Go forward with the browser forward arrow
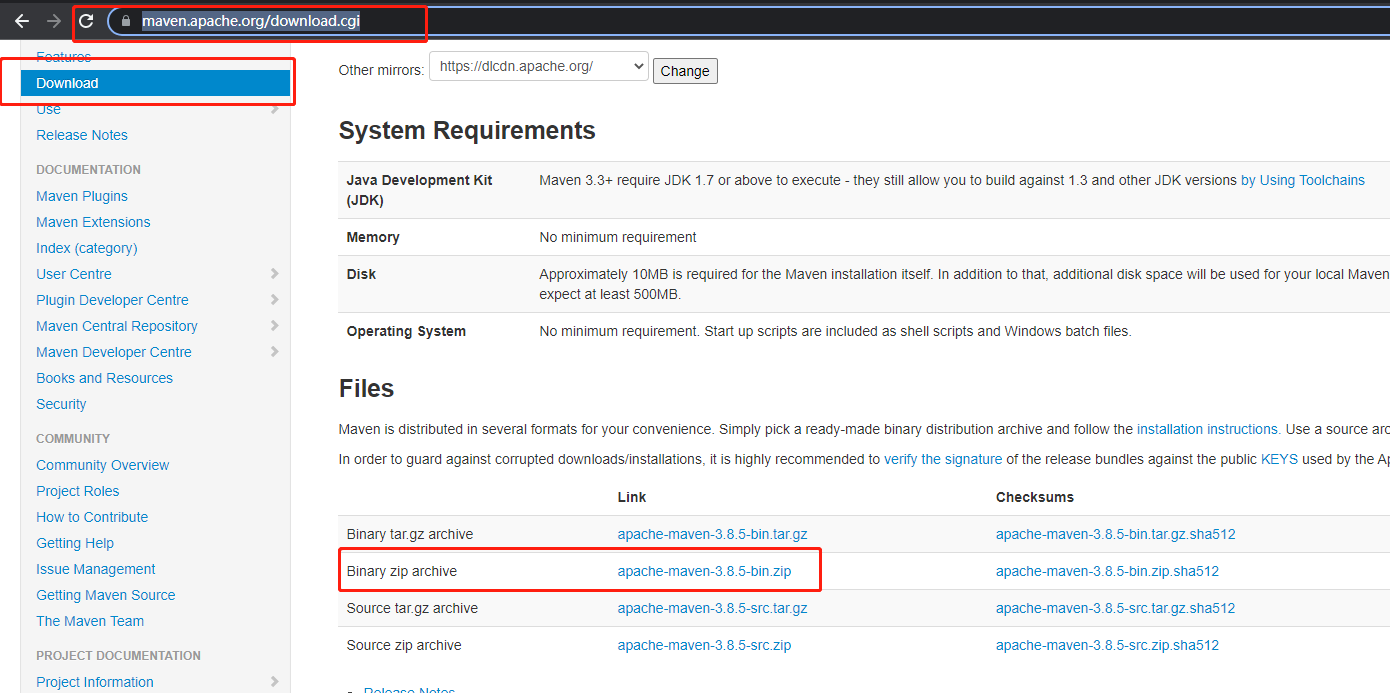The height and width of the screenshot is (693, 1390). tap(54, 20)
